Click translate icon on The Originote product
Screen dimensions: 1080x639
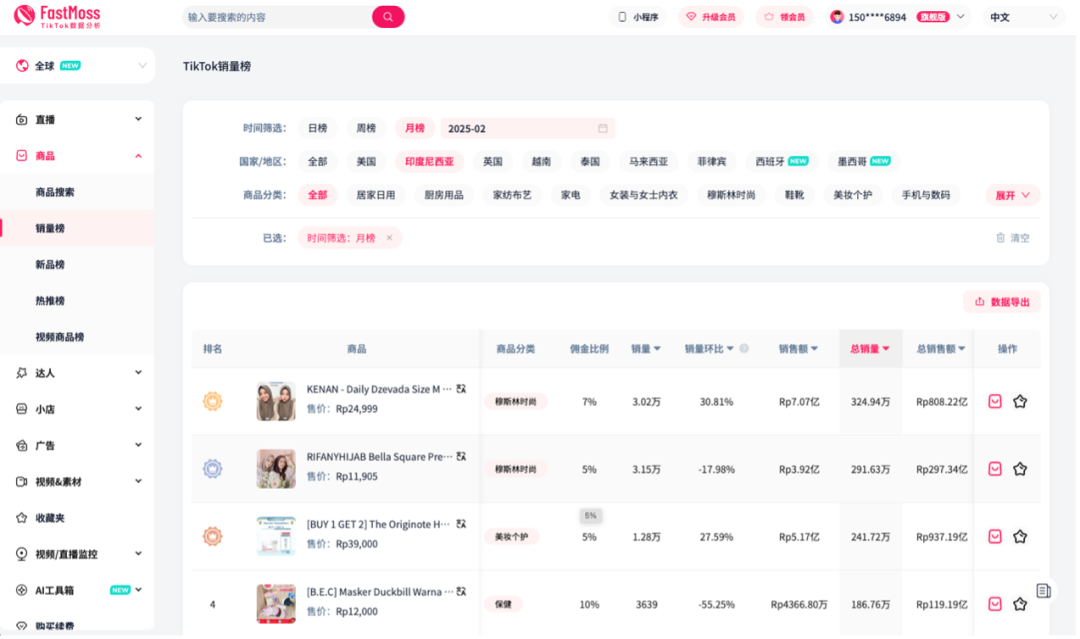pos(461,524)
